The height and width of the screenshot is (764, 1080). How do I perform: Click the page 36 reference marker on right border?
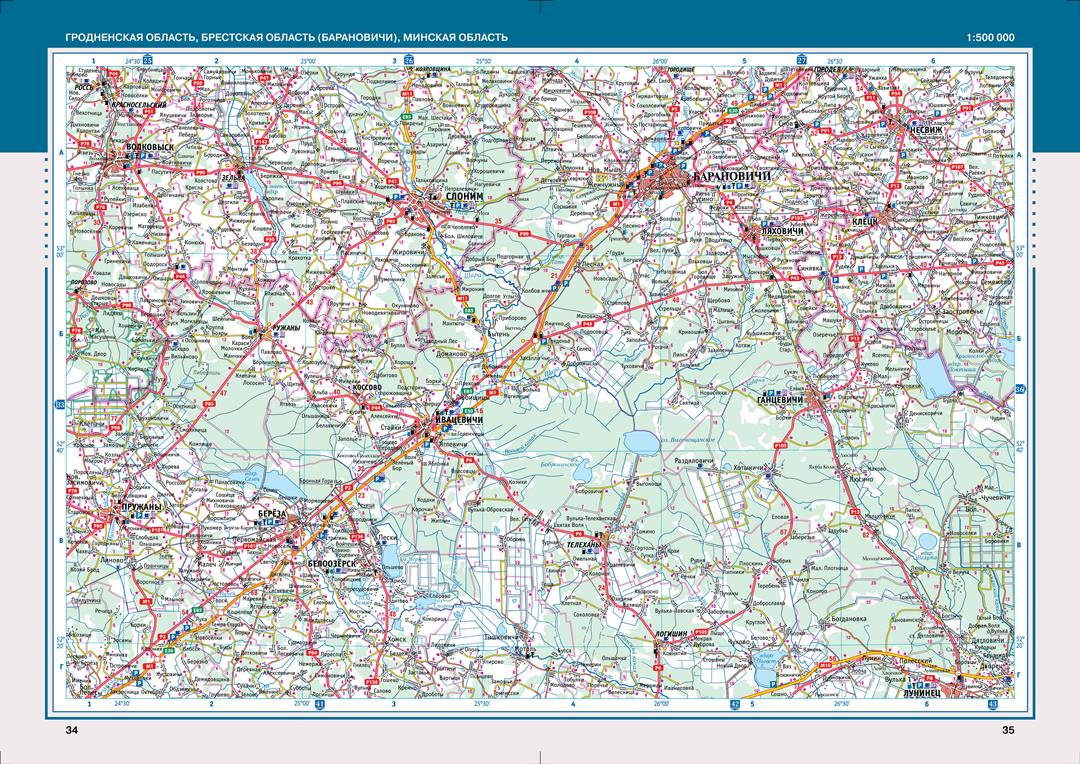point(1020,389)
